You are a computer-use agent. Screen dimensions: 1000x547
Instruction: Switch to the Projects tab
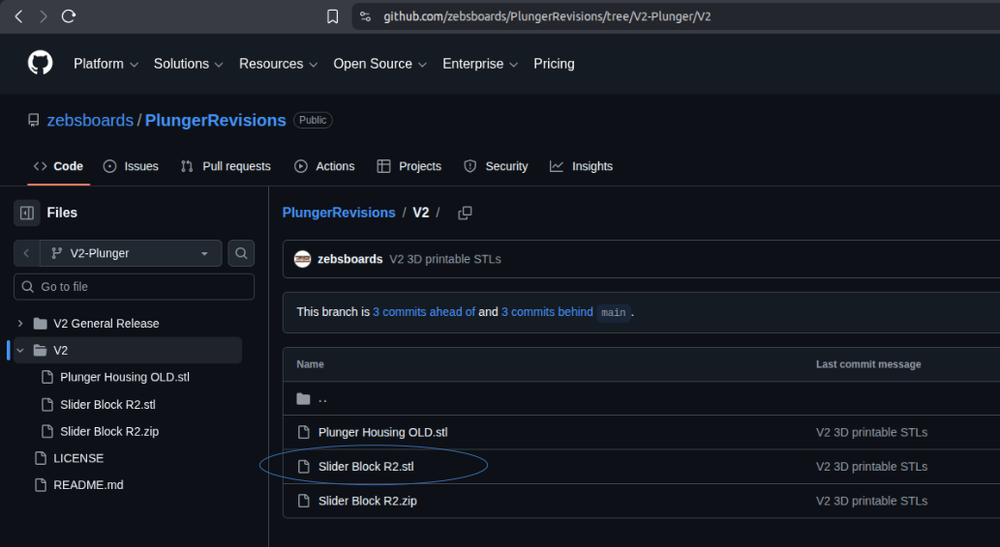[x=409, y=166]
